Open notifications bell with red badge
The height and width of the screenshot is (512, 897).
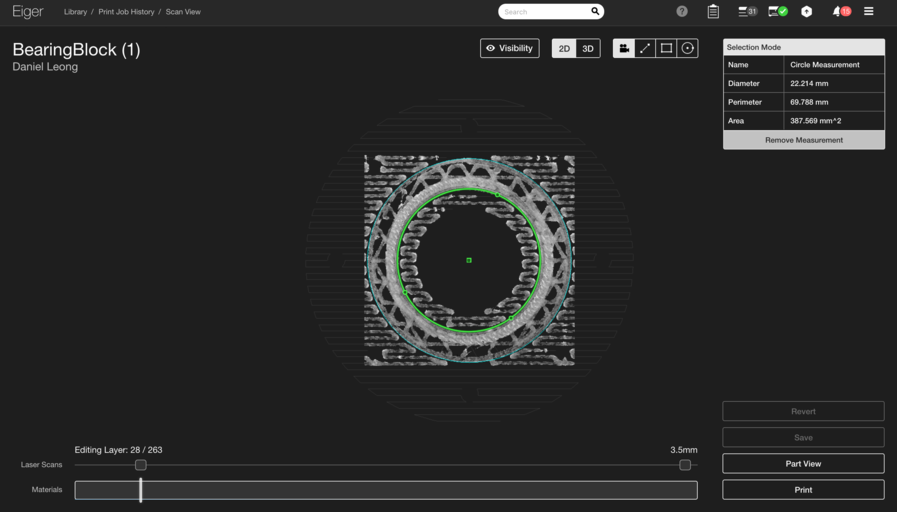click(840, 12)
